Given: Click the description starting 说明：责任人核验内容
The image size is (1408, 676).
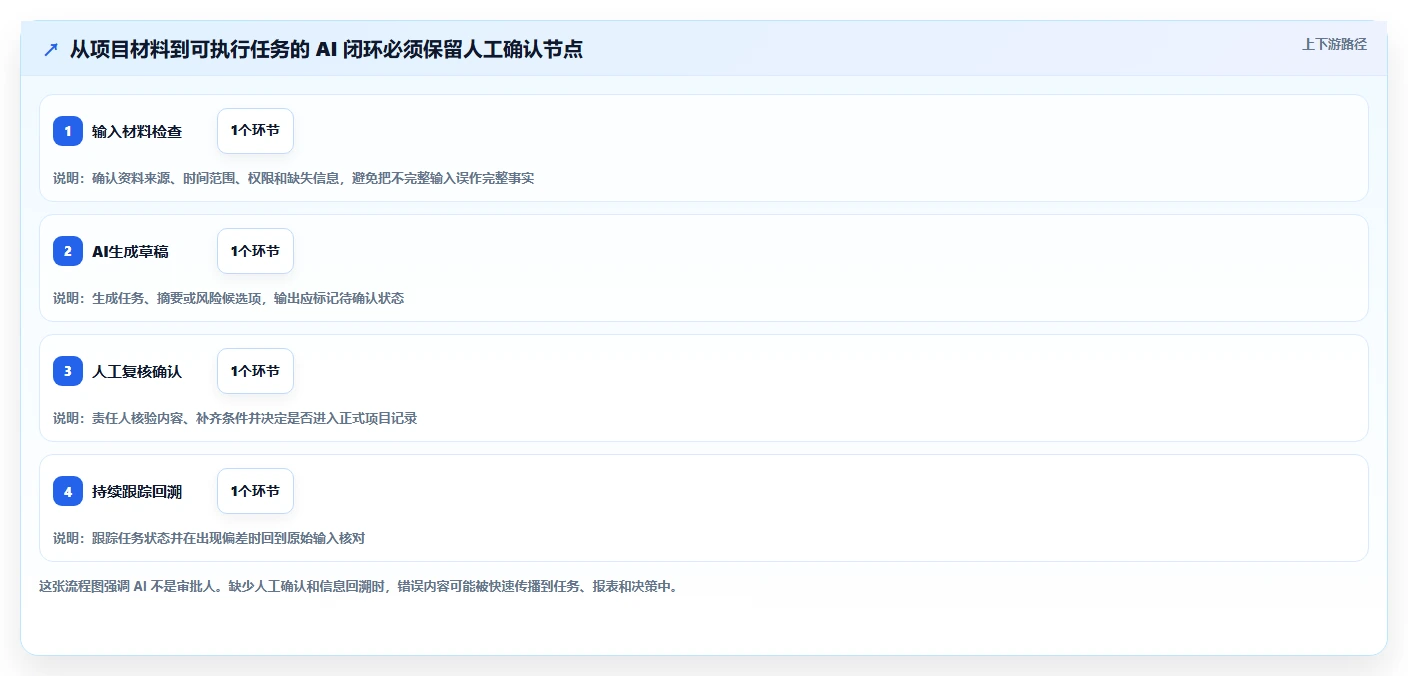Looking at the screenshot, I should [x=235, y=418].
